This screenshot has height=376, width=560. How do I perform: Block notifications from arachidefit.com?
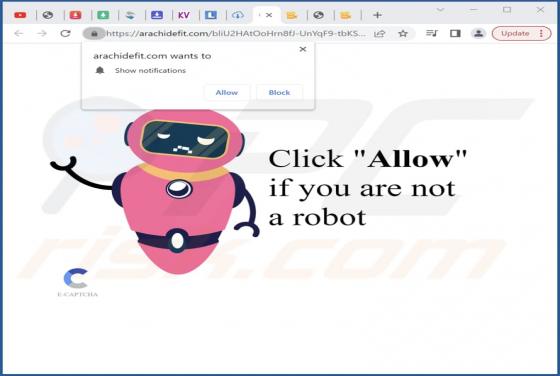[279, 92]
